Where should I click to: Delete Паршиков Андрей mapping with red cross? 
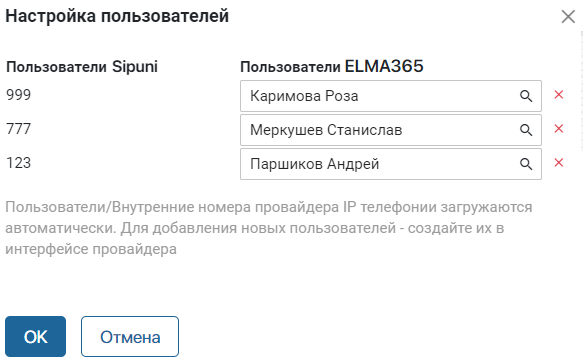coord(558,162)
